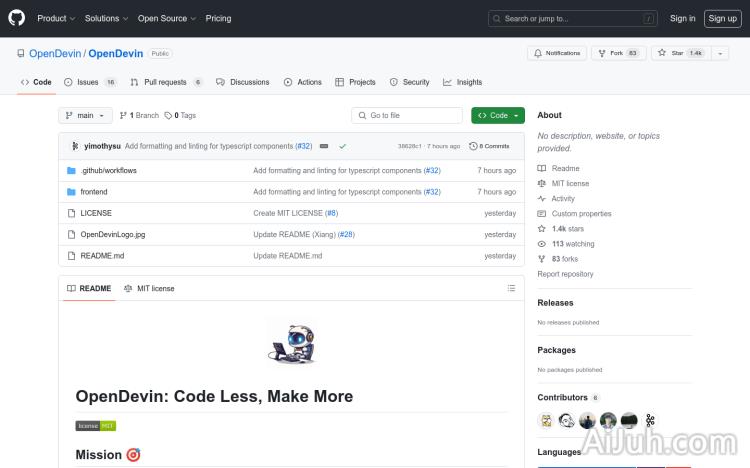750x468 pixels.
Task: Click the Sign up button
Action: pyautogui.click(x=721, y=18)
